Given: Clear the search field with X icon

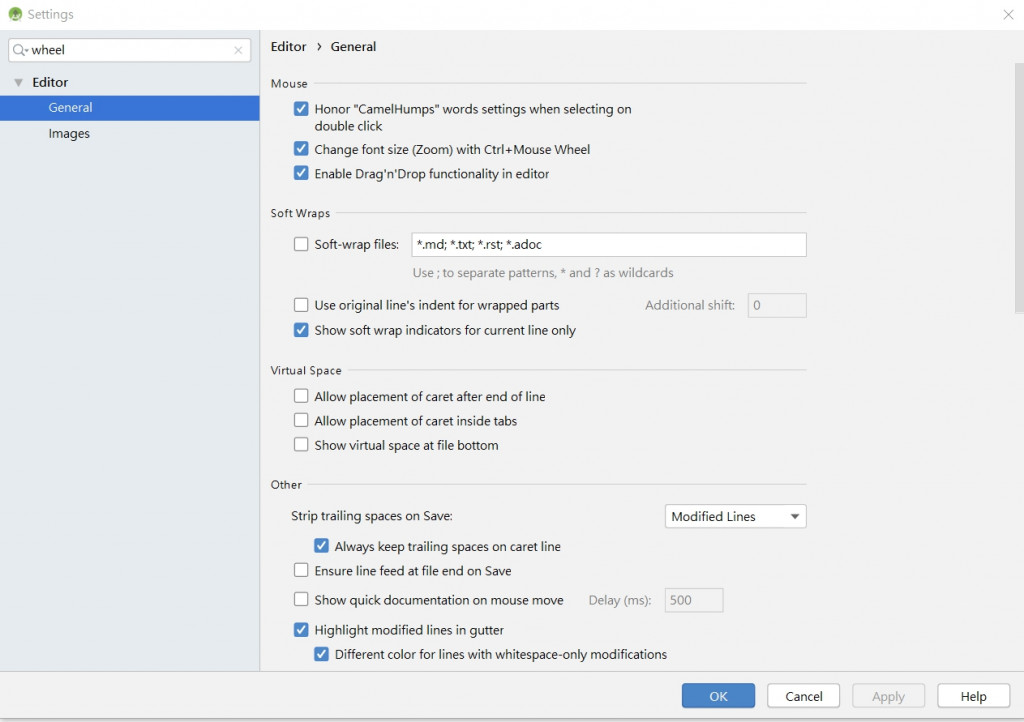Looking at the screenshot, I should click(238, 50).
